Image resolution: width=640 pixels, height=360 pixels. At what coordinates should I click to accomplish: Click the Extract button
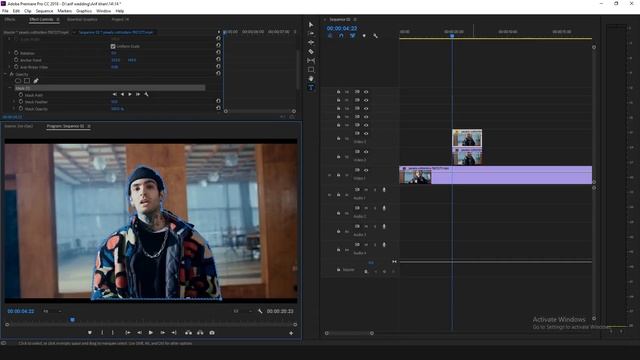tap(200, 333)
